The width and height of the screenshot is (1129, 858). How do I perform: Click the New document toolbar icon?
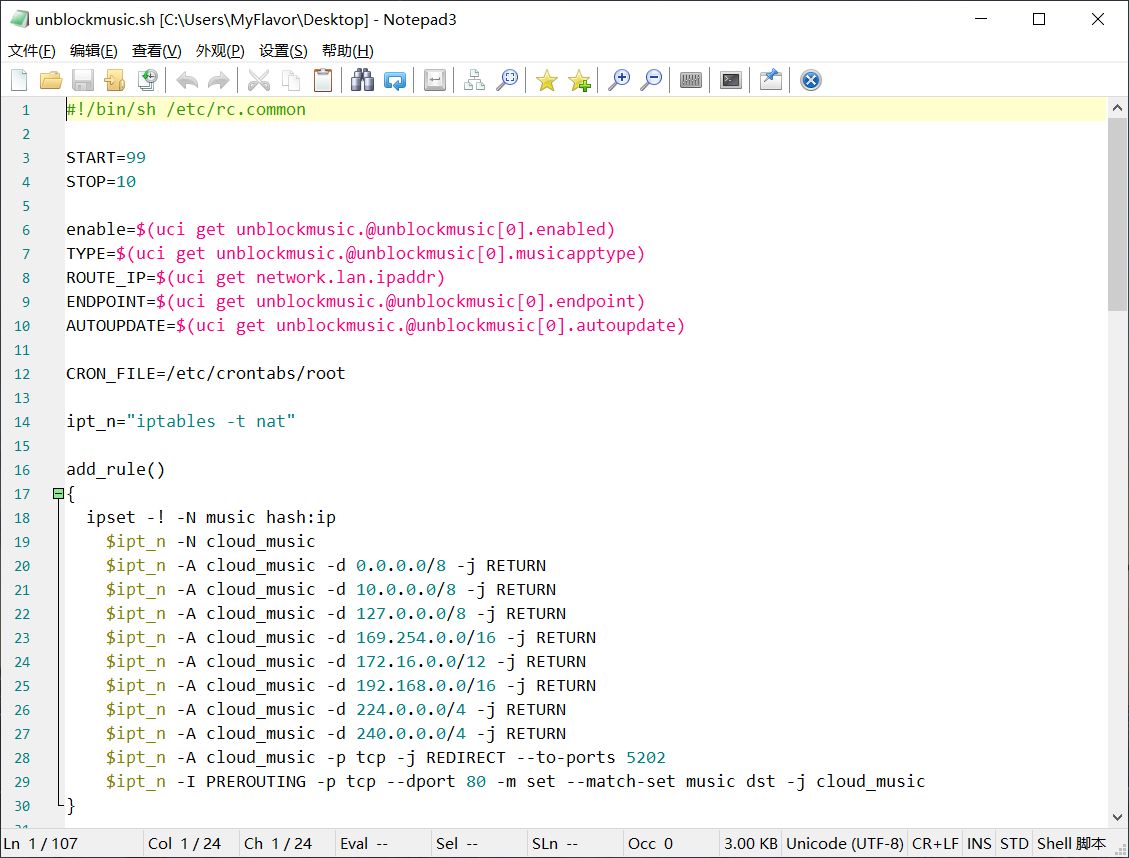(19, 80)
